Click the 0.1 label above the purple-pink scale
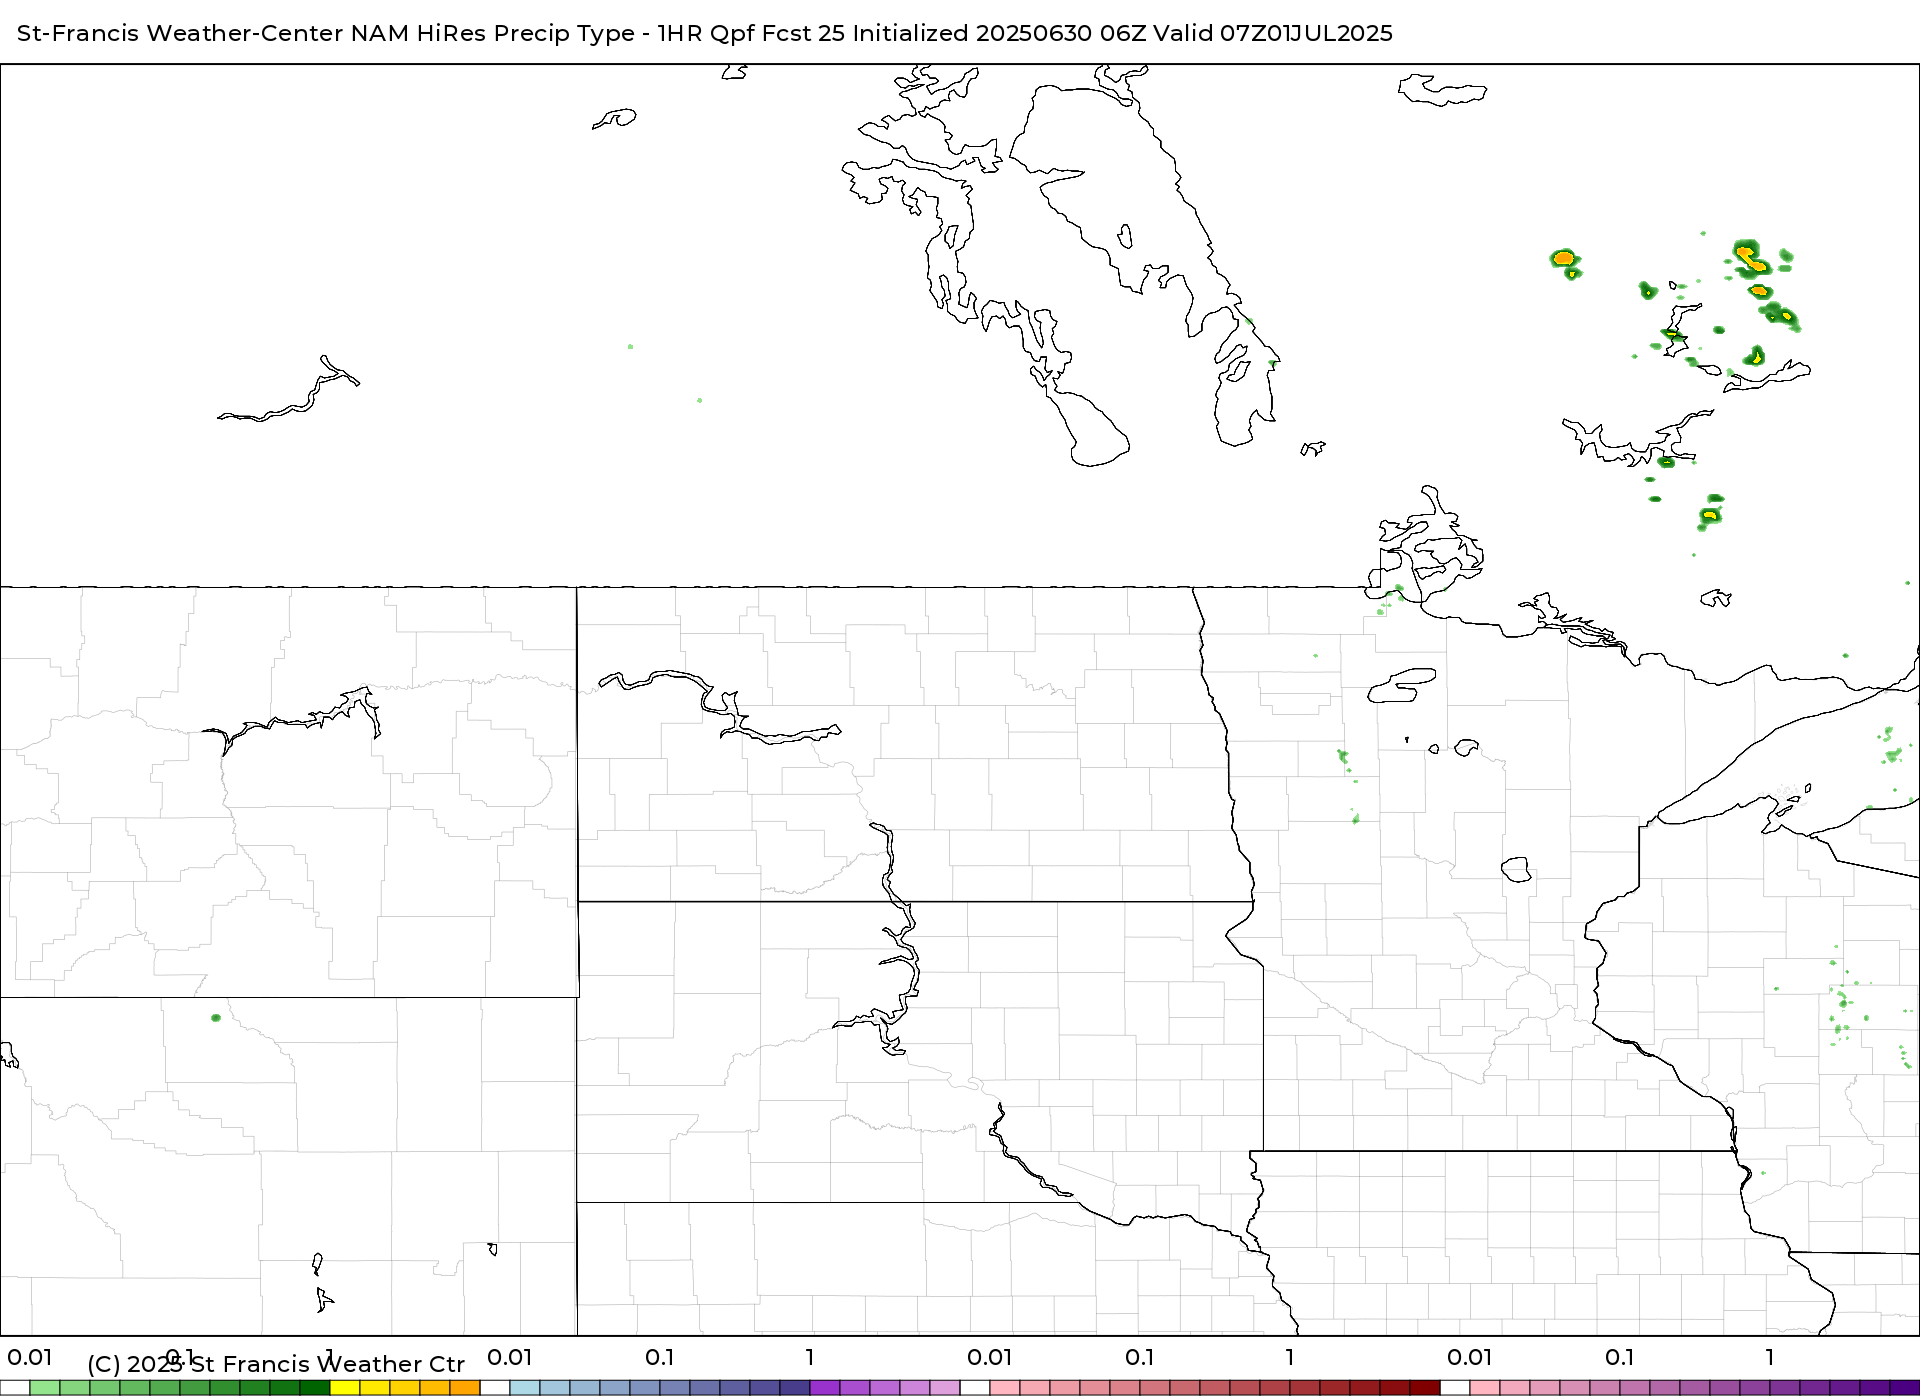Screen dimensions: 1920x1400 1620,1357
